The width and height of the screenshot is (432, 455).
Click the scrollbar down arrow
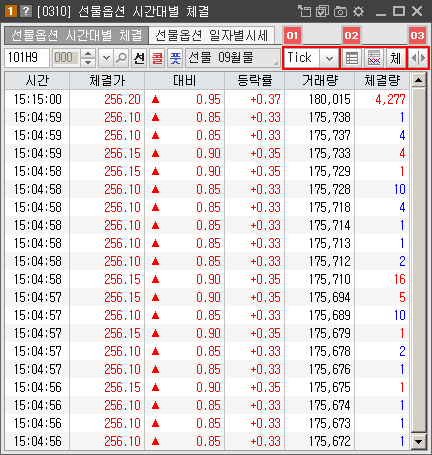(418, 442)
